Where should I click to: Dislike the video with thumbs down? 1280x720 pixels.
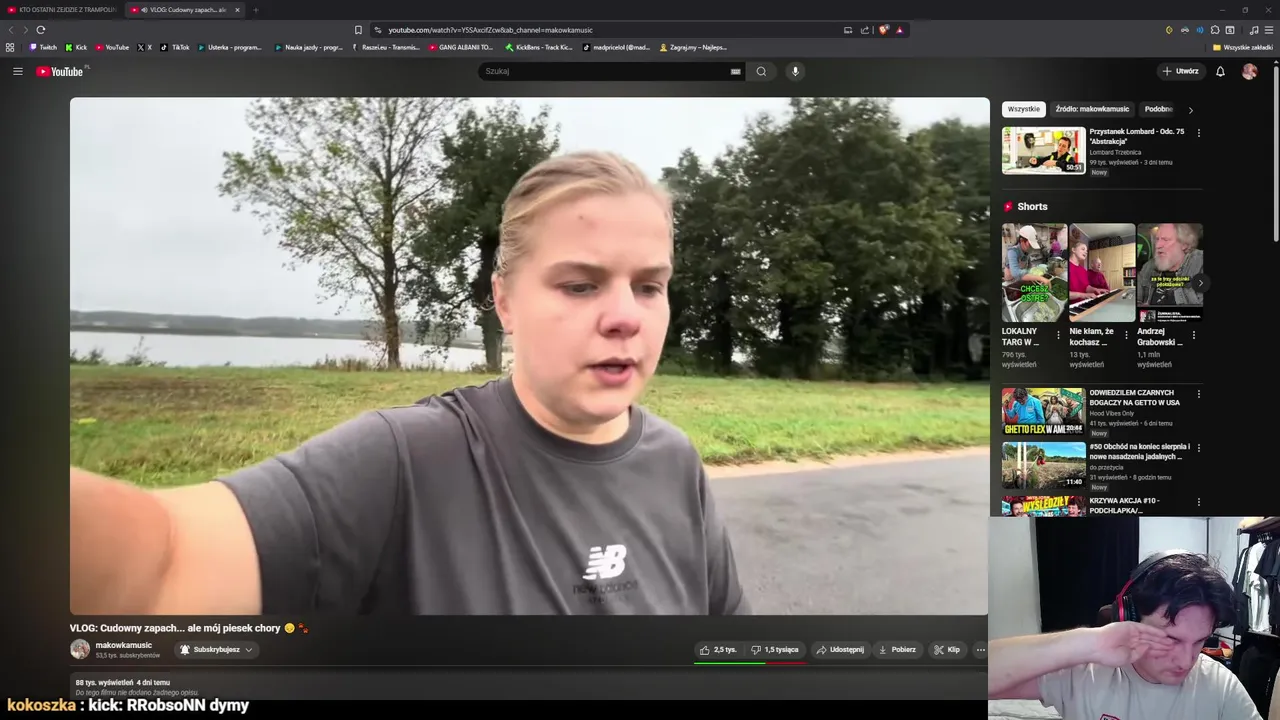click(775, 650)
